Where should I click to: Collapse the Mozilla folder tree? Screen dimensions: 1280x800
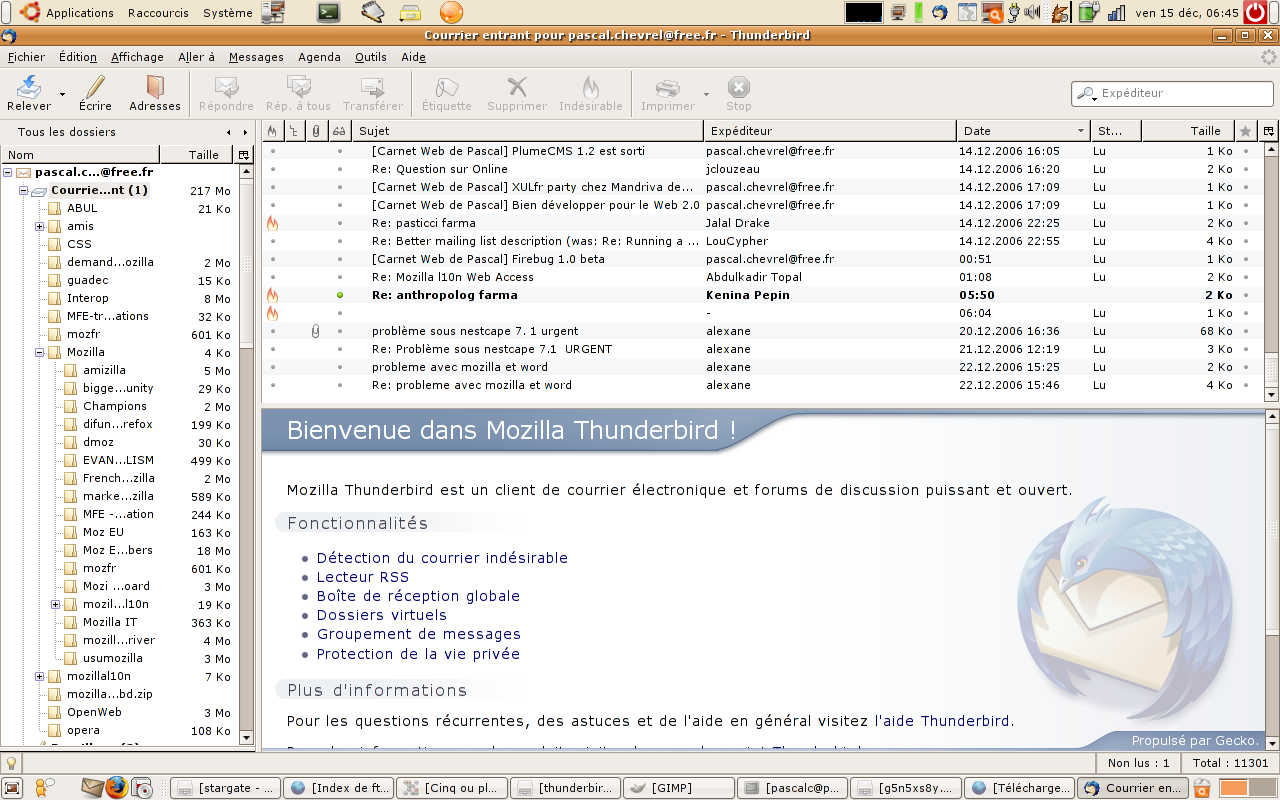click(40, 352)
